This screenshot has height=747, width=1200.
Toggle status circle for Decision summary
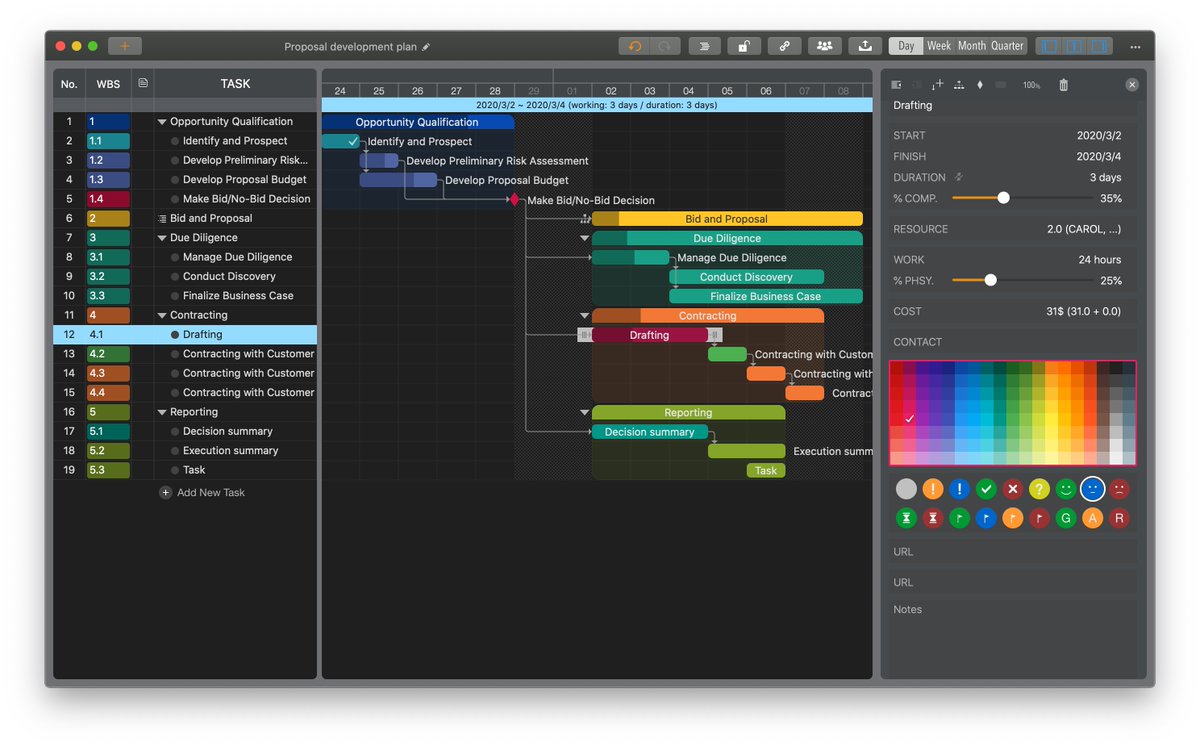[x=175, y=431]
